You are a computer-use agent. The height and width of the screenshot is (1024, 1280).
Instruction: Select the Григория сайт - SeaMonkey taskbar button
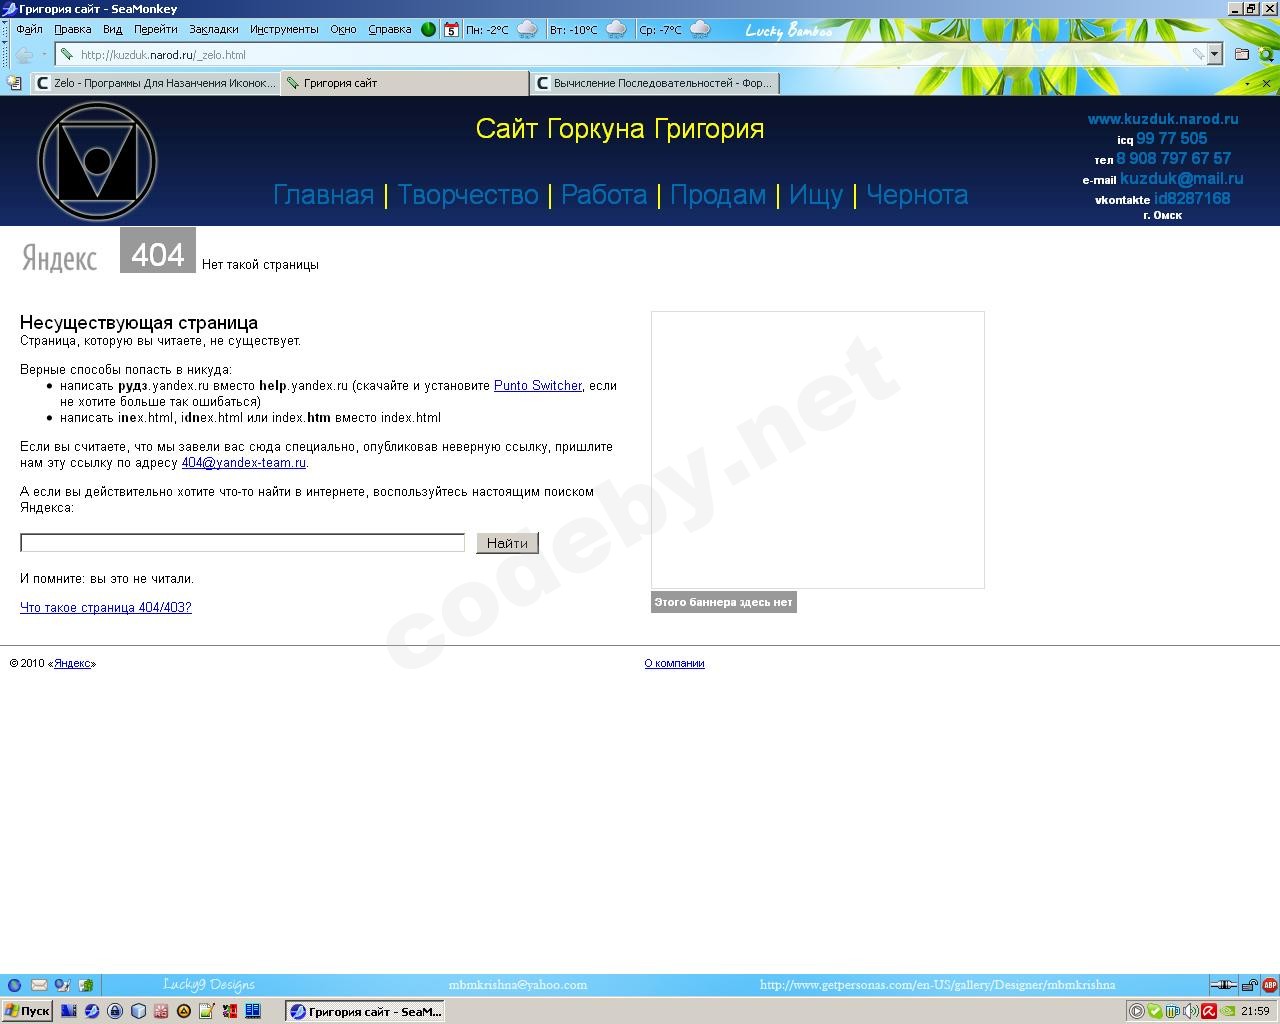(x=366, y=1011)
